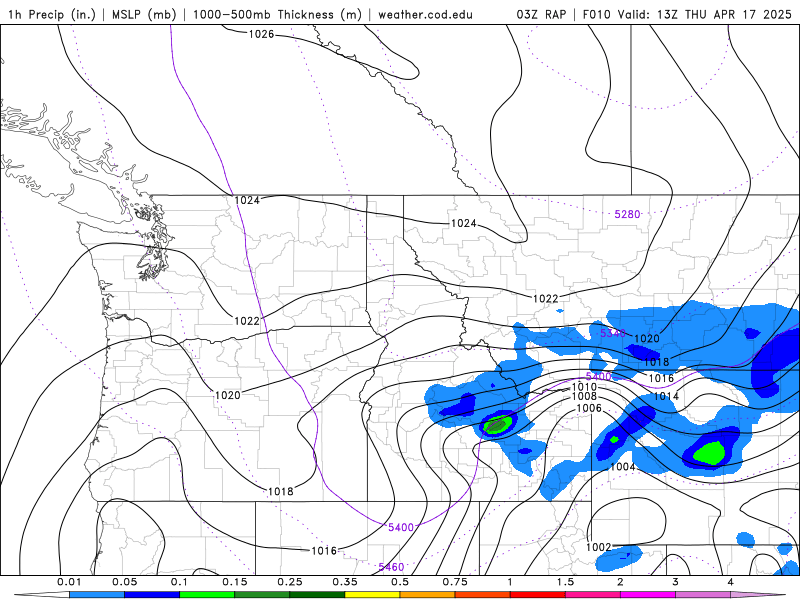This screenshot has width=800, height=600.
Task: Click the dark green precipitation core on map
Action: click(x=497, y=424)
